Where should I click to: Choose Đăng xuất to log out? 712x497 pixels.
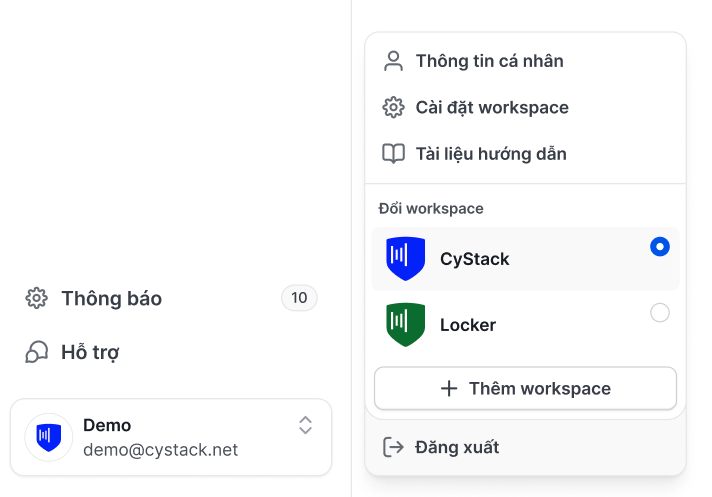tap(525, 447)
